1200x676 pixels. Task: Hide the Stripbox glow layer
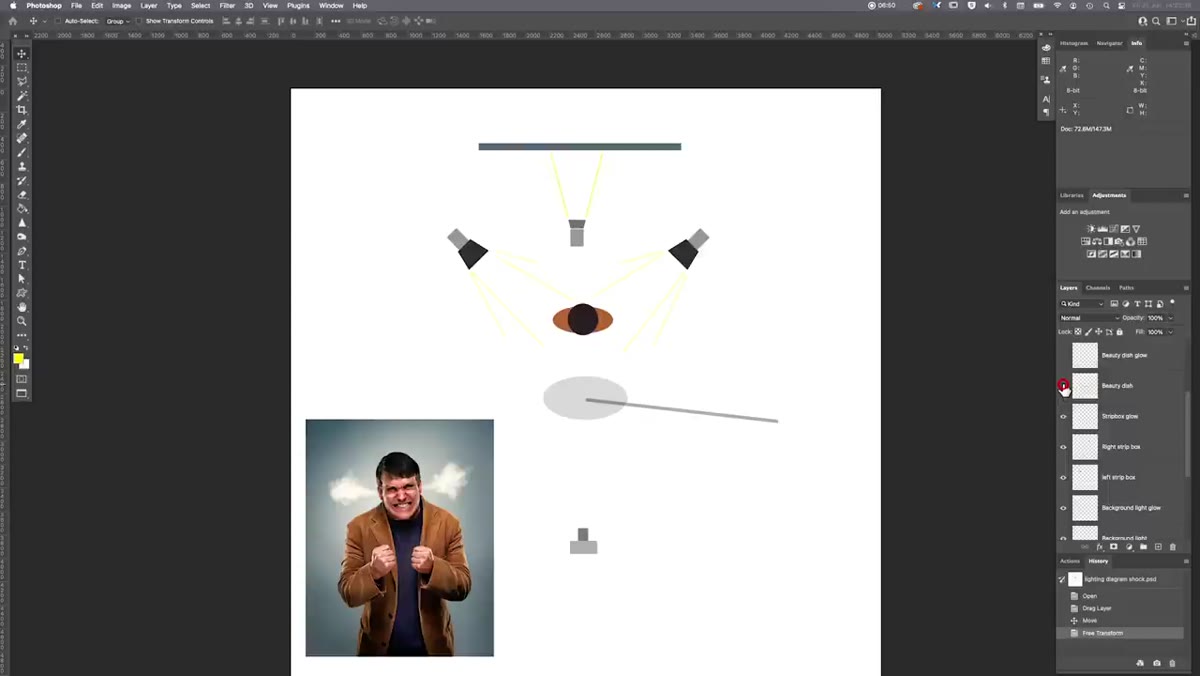coord(1063,416)
